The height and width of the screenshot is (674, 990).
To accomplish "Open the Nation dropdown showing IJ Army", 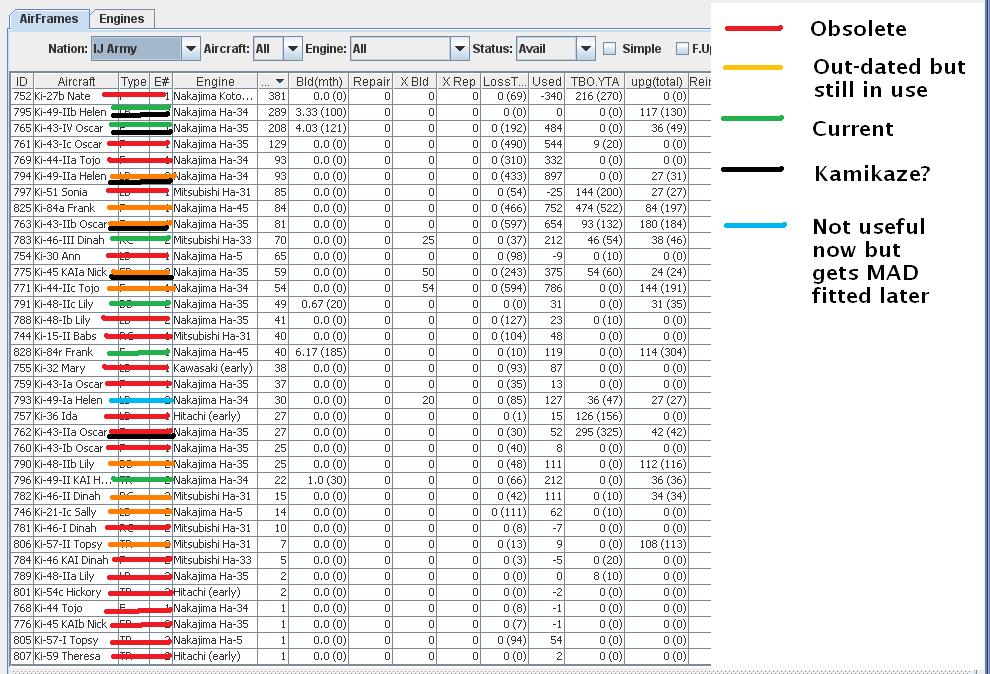I will pyautogui.click(x=146, y=49).
